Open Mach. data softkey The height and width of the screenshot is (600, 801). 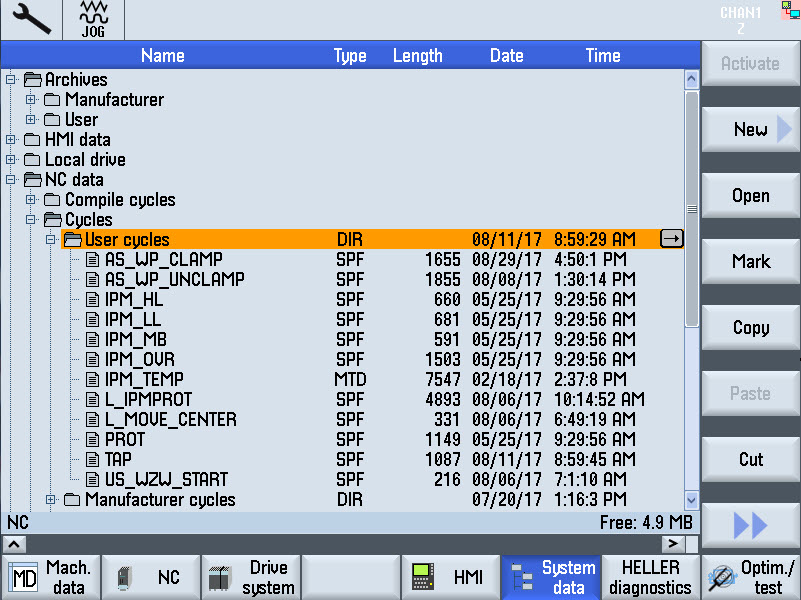tap(50, 577)
